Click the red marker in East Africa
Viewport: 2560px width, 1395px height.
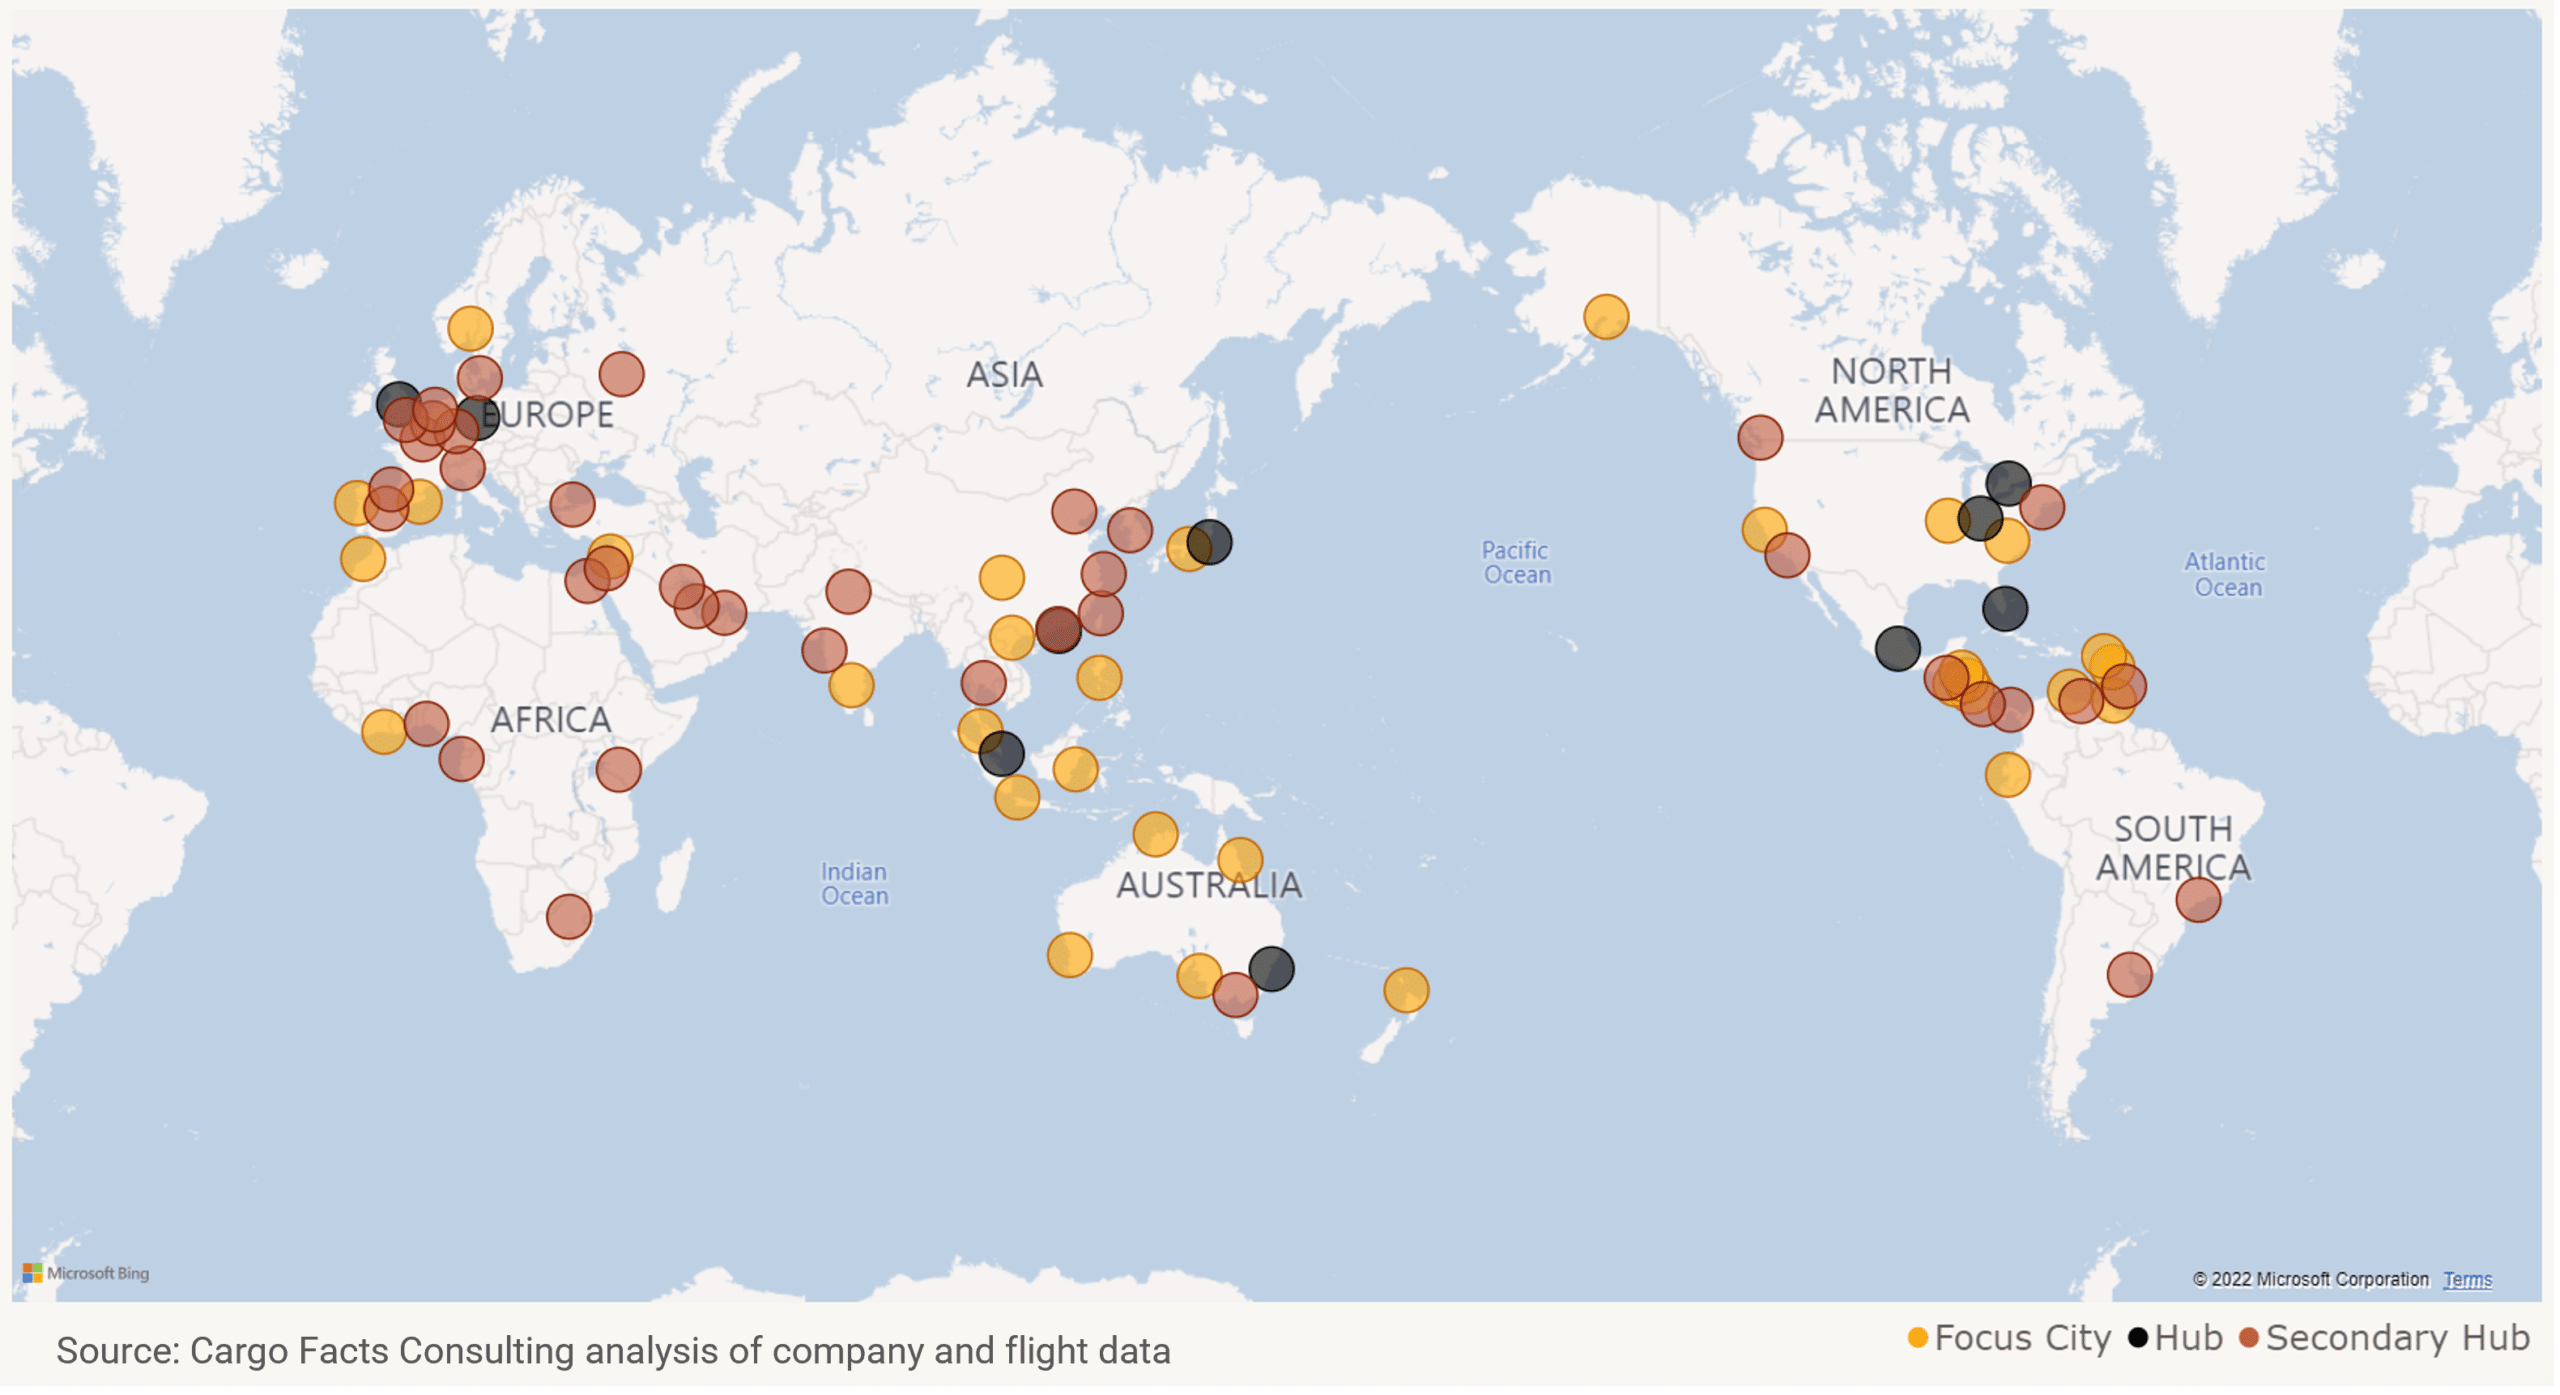(x=620, y=771)
